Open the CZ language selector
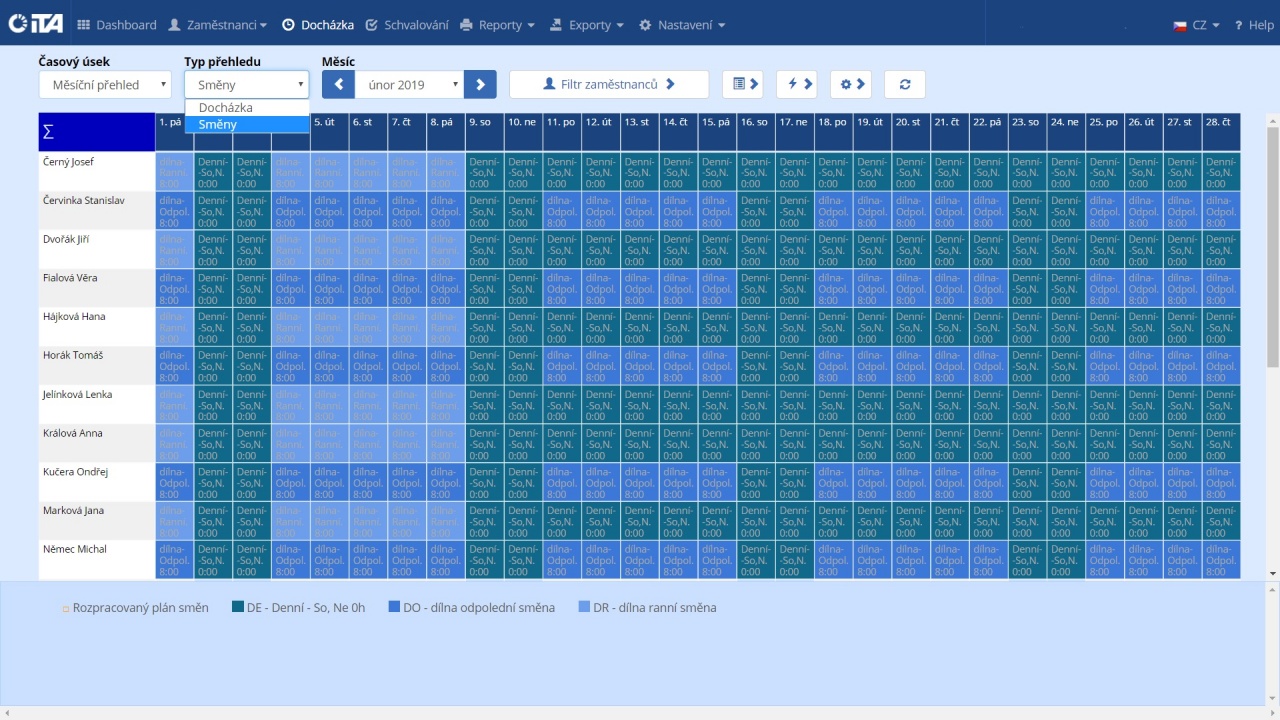This screenshot has height=720, width=1280. pyautogui.click(x=1197, y=25)
